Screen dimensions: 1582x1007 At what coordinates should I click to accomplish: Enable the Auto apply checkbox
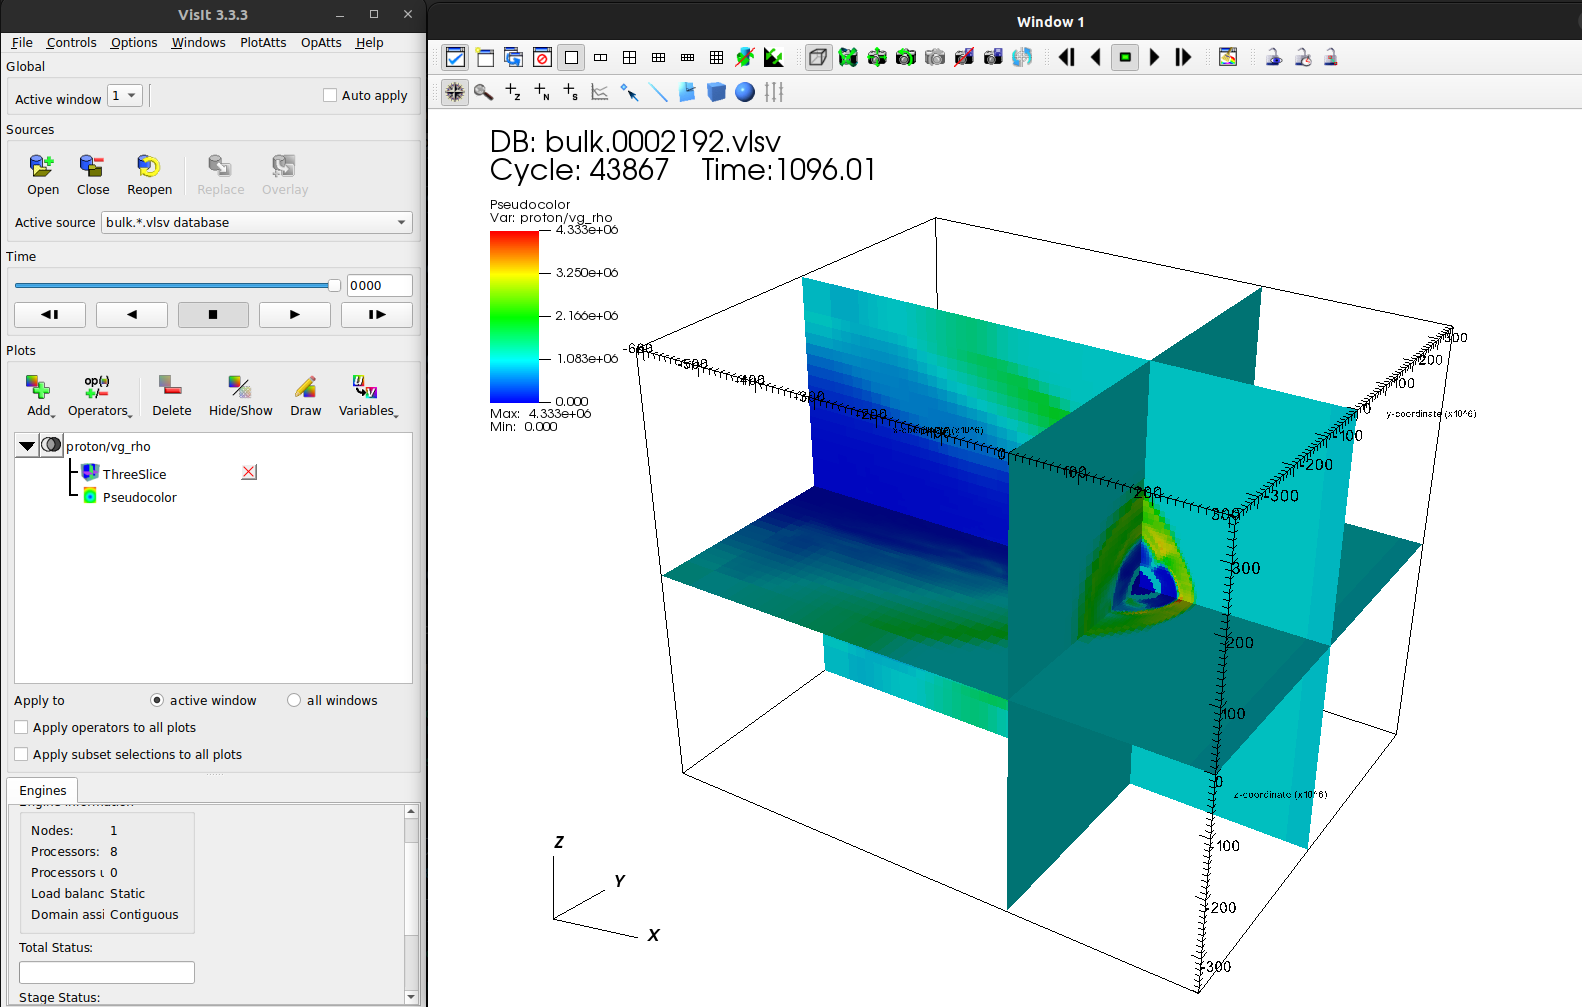pyautogui.click(x=330, y=96)
